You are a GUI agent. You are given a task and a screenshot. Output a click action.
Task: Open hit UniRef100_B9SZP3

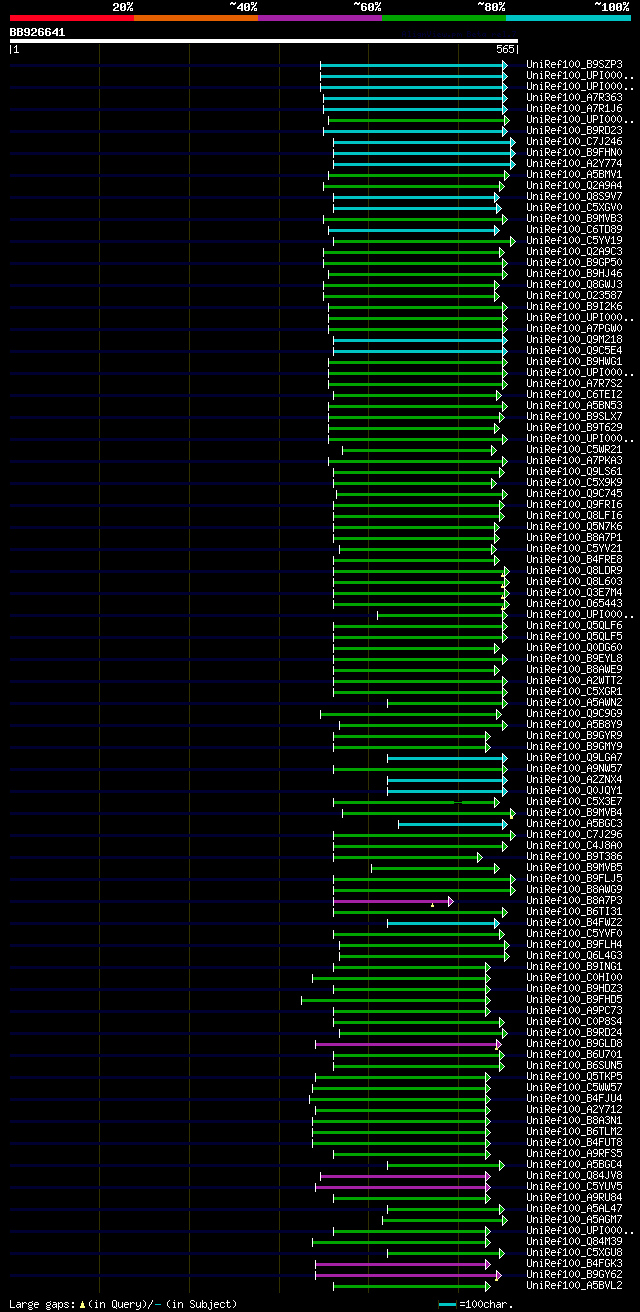coord(574,65)
